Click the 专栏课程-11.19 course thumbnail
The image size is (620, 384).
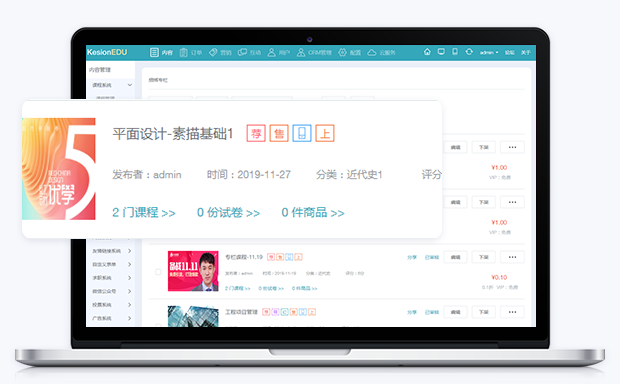point(193,271)
